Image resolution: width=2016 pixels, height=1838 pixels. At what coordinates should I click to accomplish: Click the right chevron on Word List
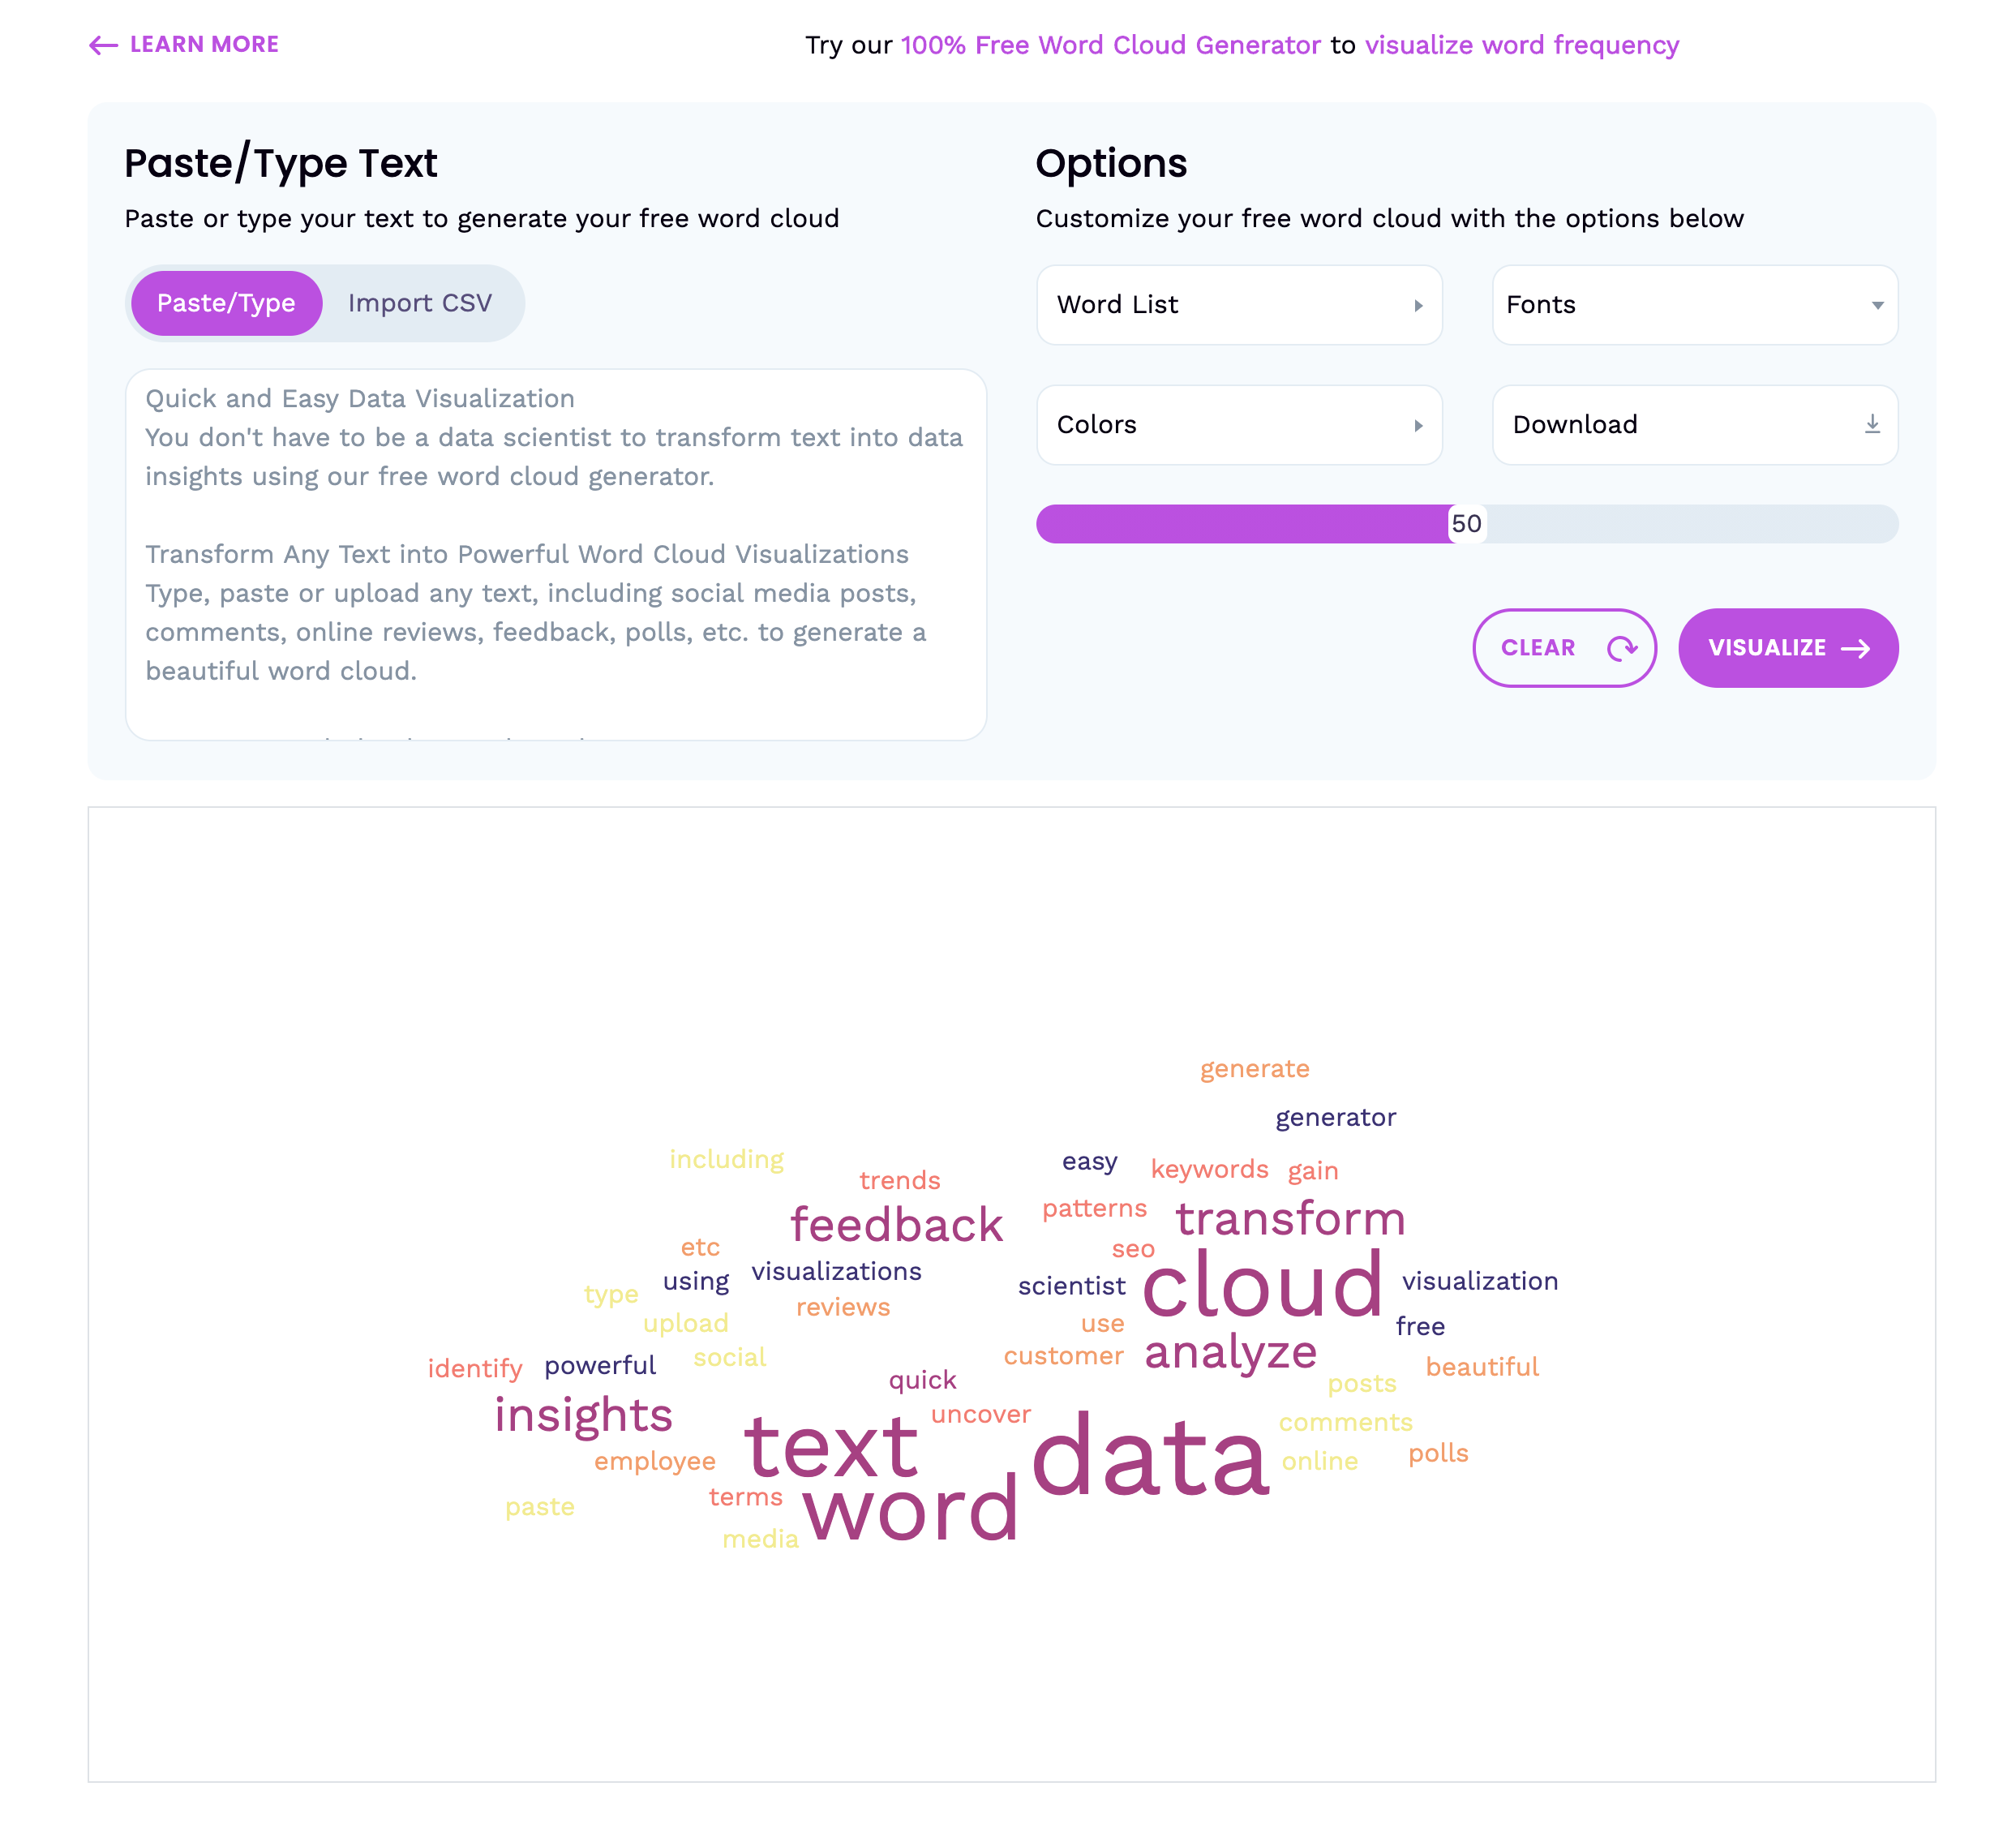1419,306
